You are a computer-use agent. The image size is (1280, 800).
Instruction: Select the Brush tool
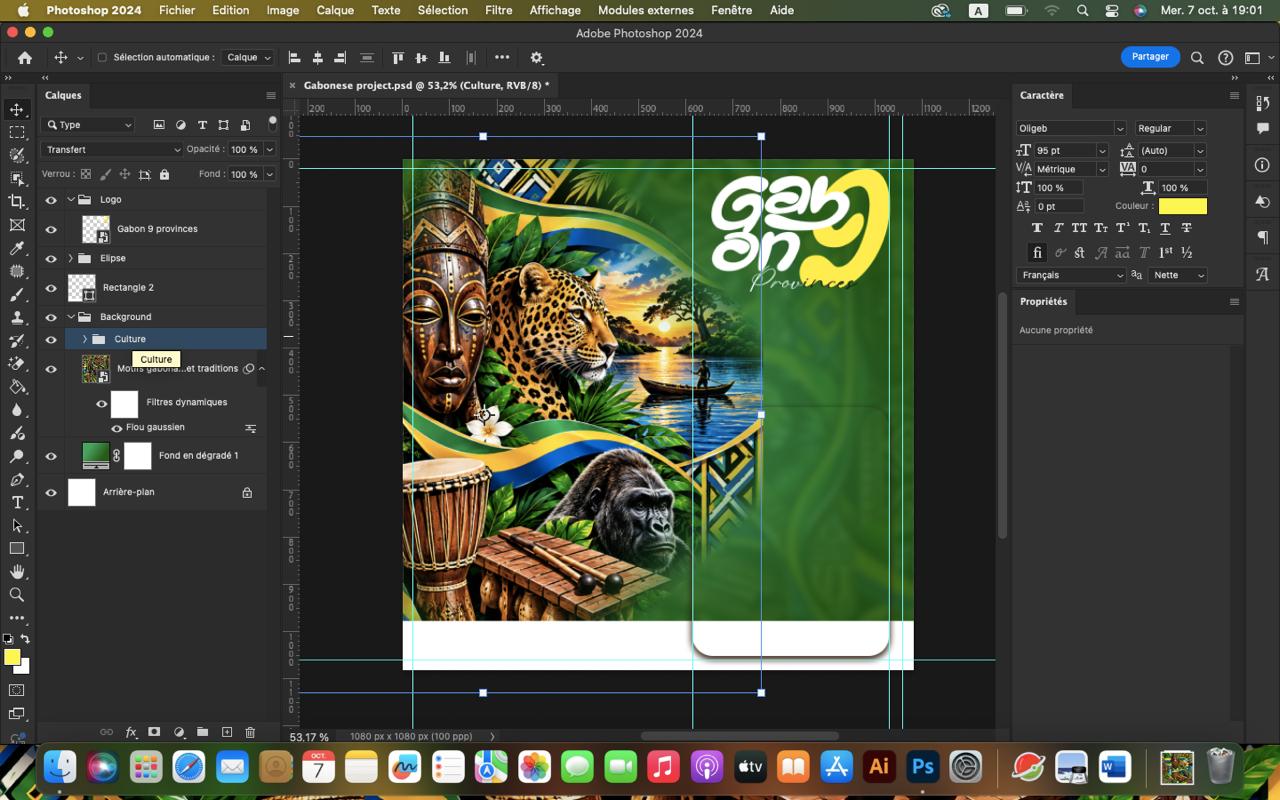coord(17,295)
